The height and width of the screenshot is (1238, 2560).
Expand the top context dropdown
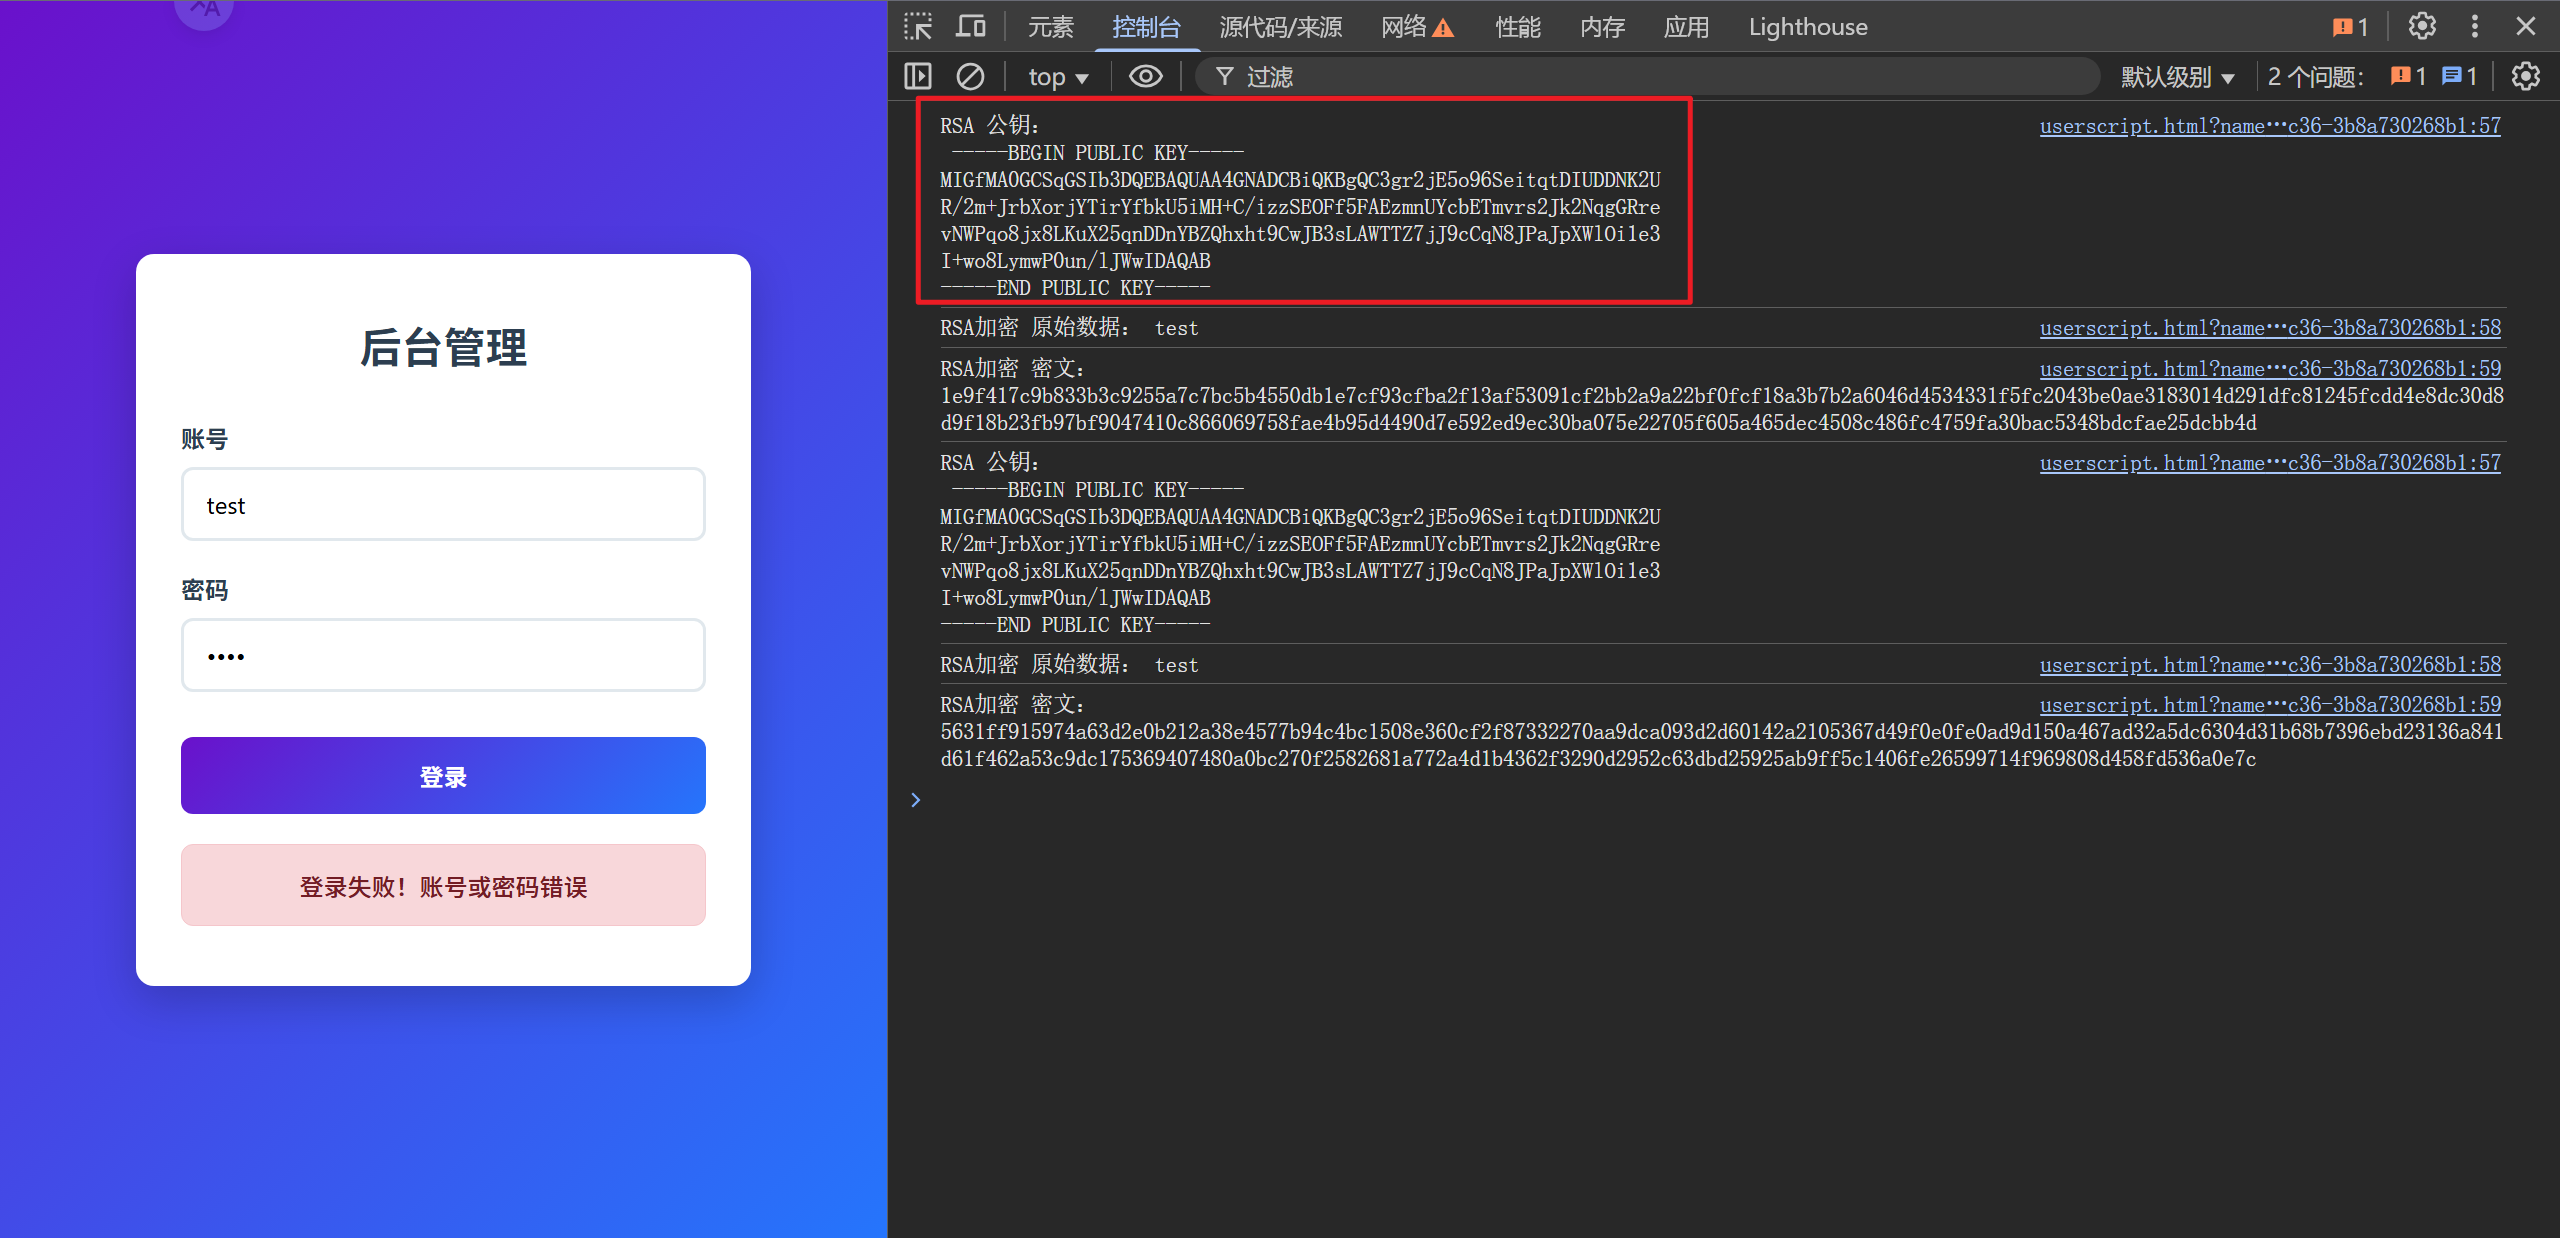[x=1057, y=77]
